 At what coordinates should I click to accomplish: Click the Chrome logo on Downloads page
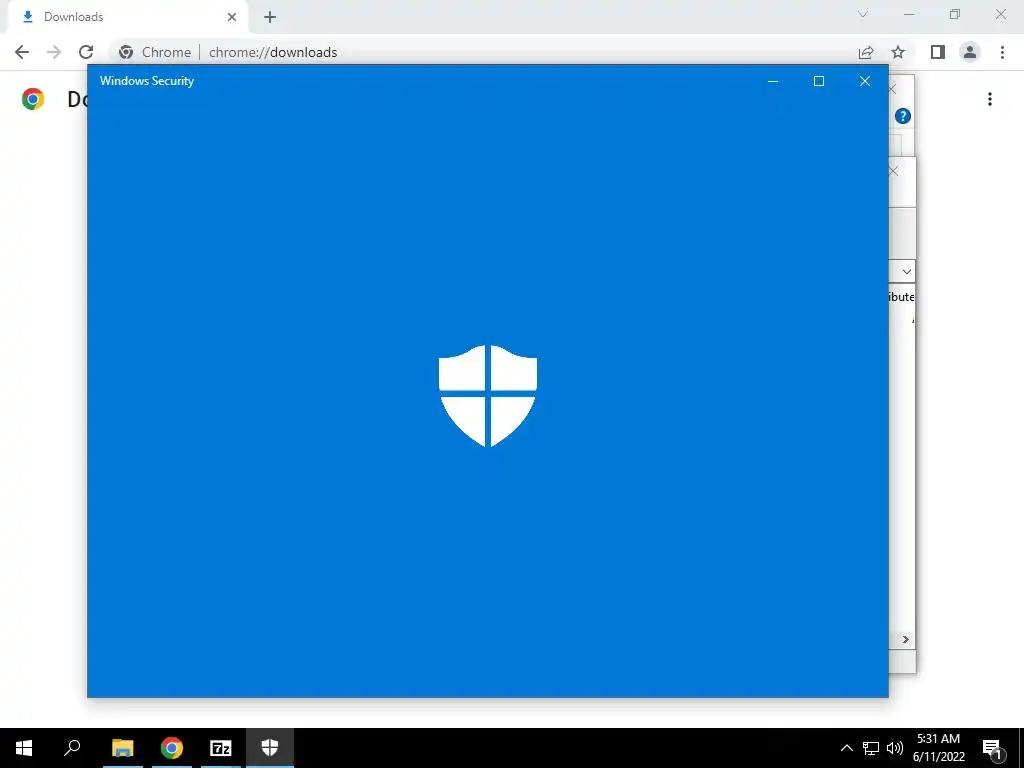tap(33, 99)
